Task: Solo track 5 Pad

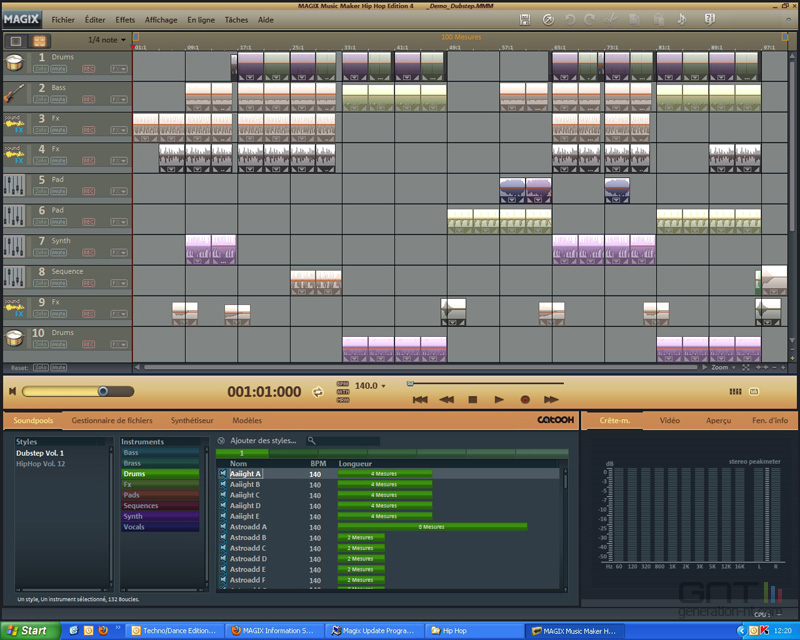Action: point(41,191)
